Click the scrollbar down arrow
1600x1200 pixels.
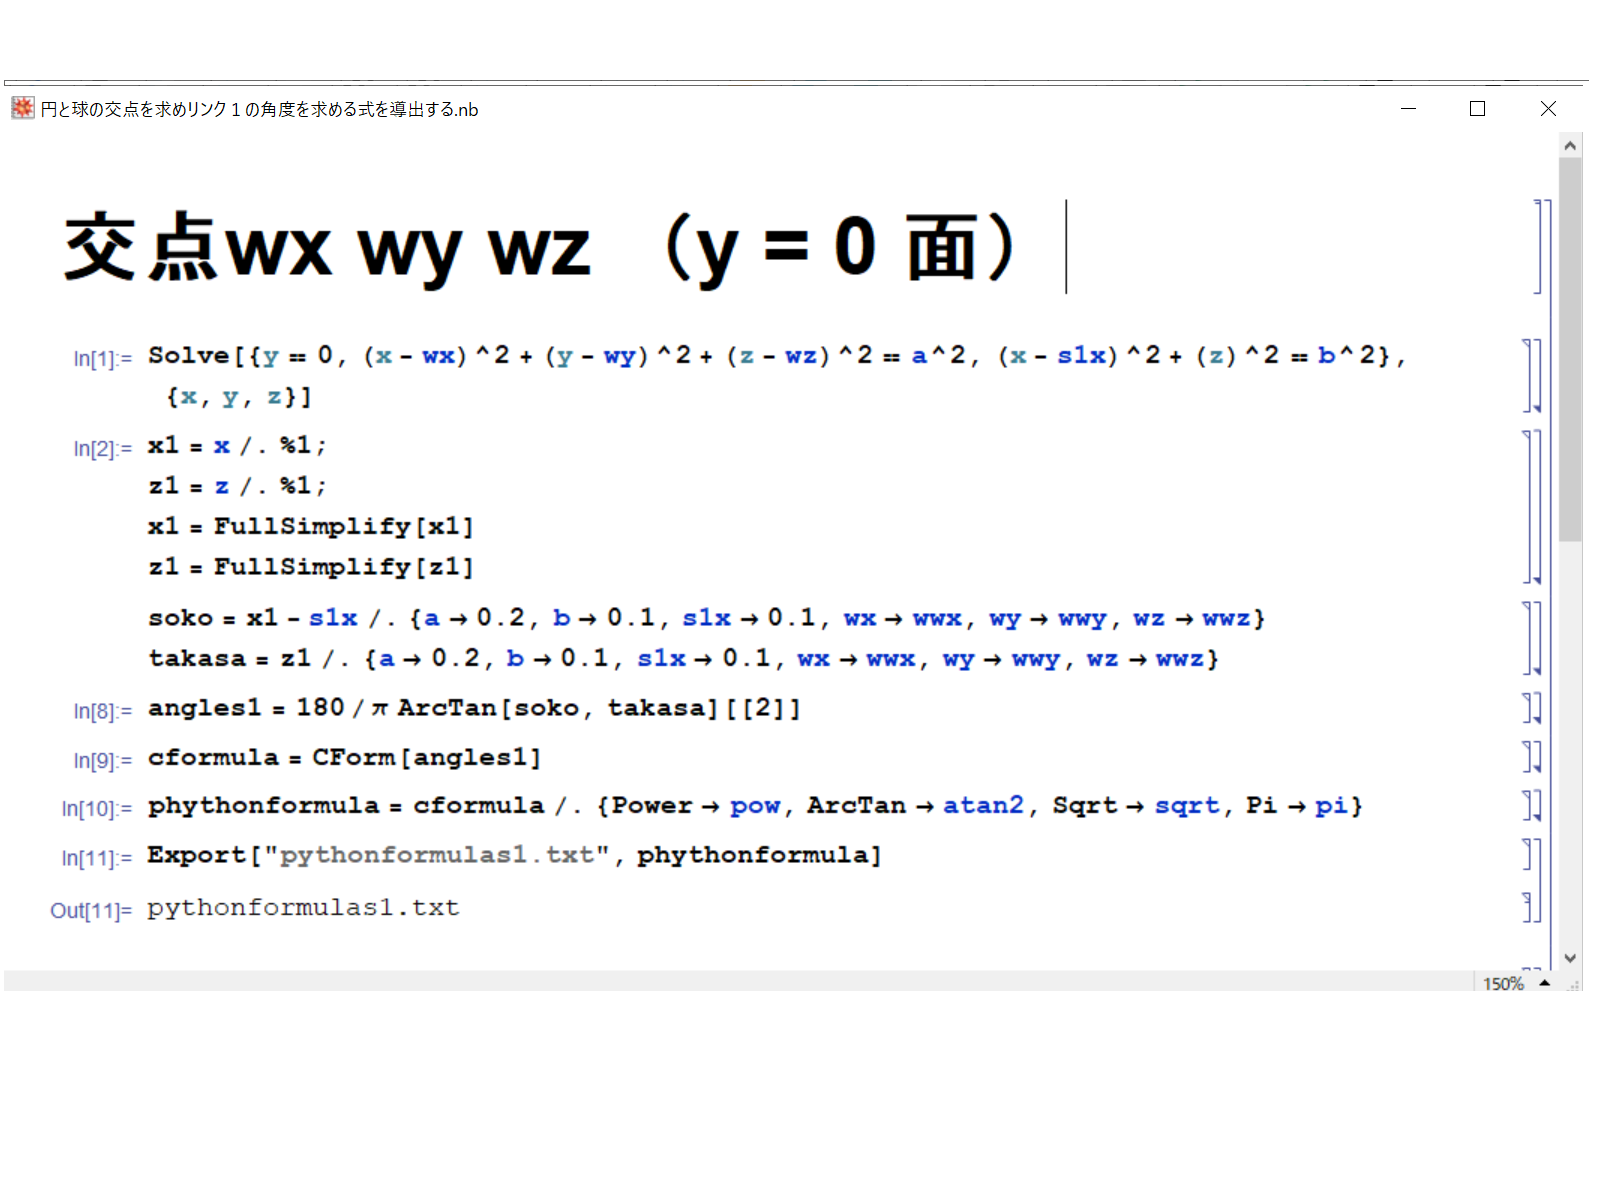[x=1570, y=958]
